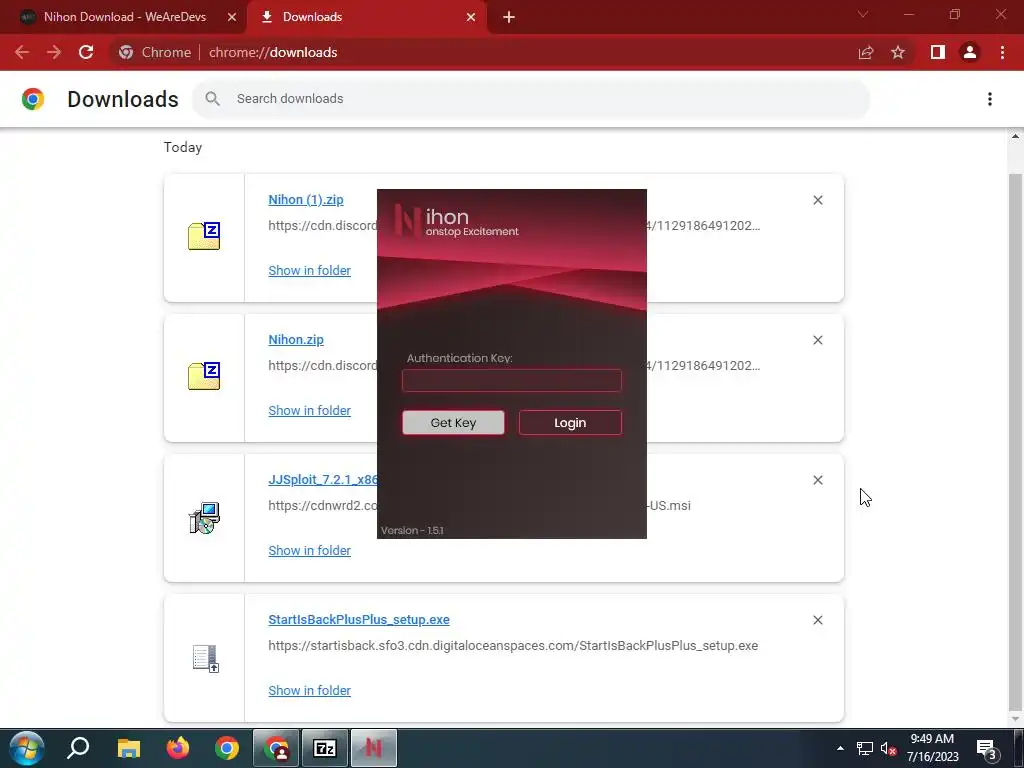The height and width of the screenshot is (768, 1024).
Task: Close the Nihon Download - WeAreDevs tab
Action: pos(232,17)
